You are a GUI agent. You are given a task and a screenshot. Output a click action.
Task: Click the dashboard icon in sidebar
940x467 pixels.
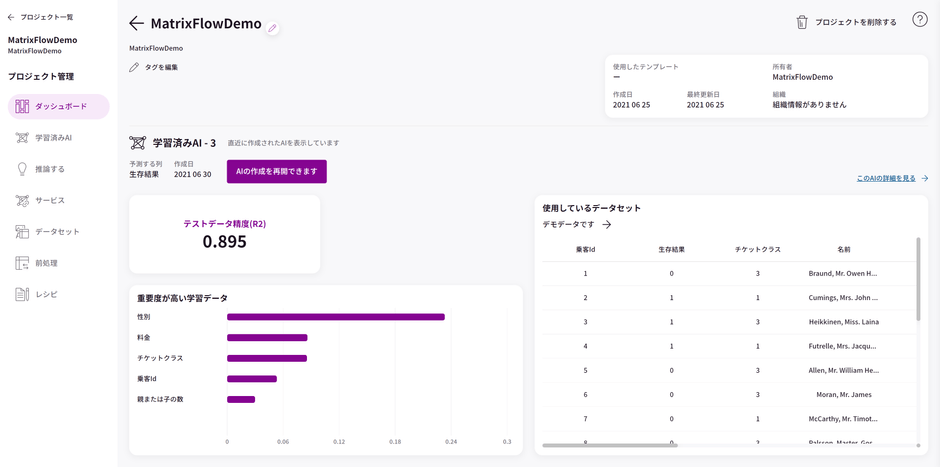point(22,106)
